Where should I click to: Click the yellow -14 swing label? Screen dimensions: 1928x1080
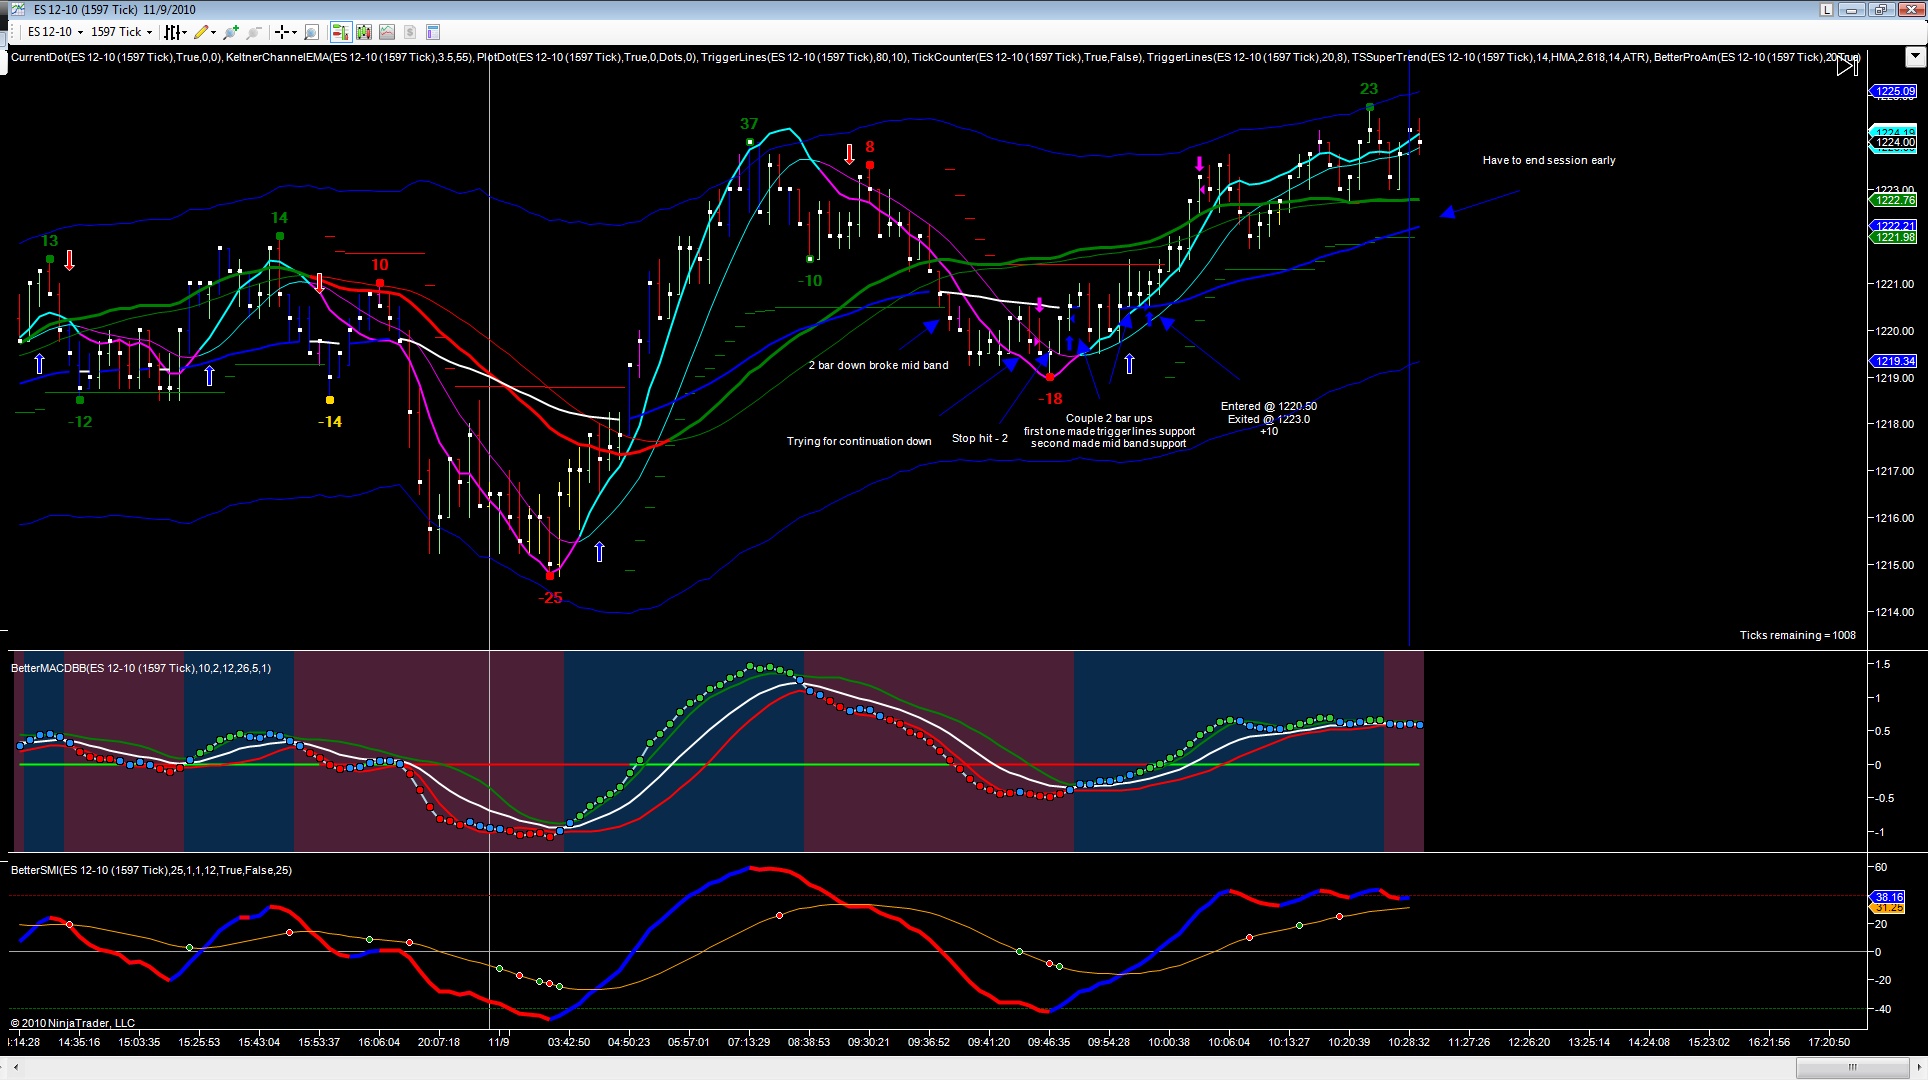point(330,422)
